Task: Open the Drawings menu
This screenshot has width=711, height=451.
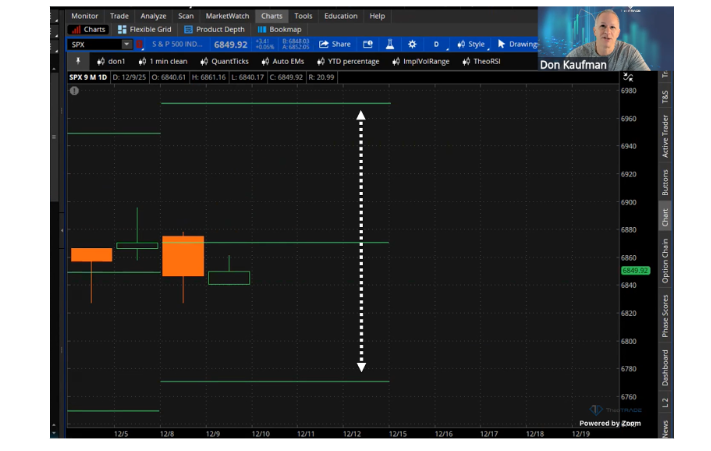Action: tap(517, 44)
